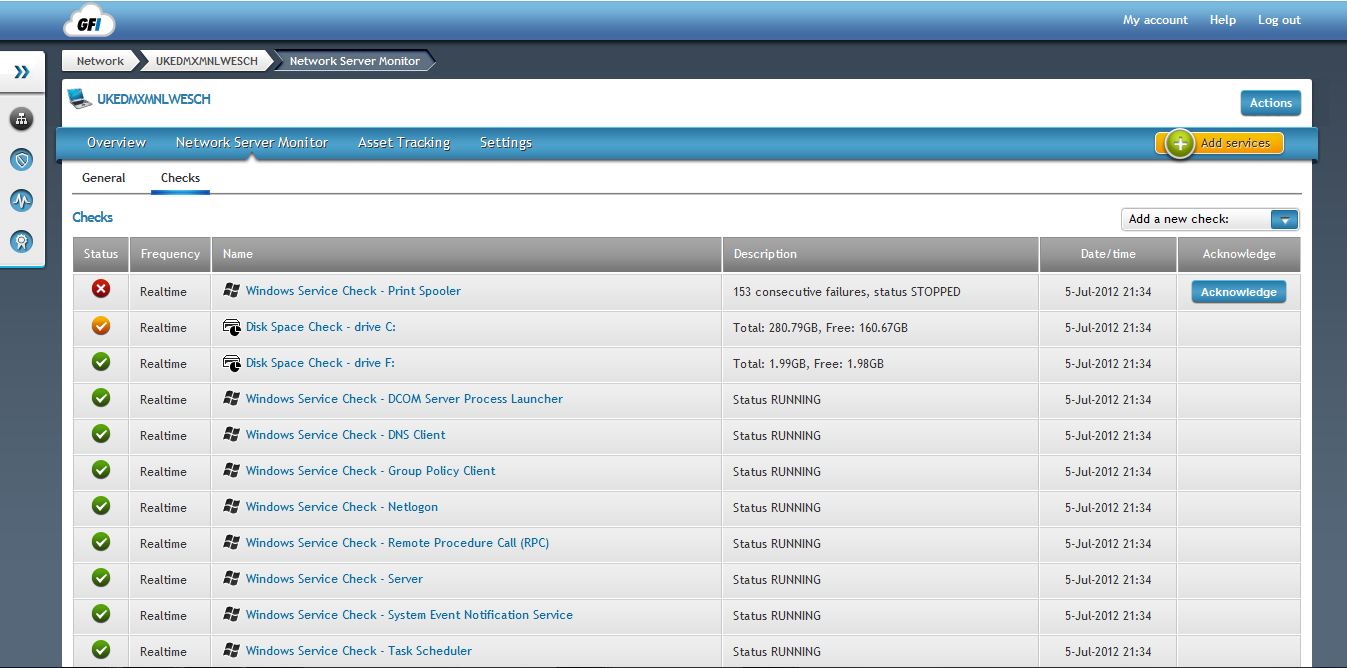This screenshot has width=1347, height=668.
Task: Click the red failed status icon for Print Spooler
Action: click(101, 290)
